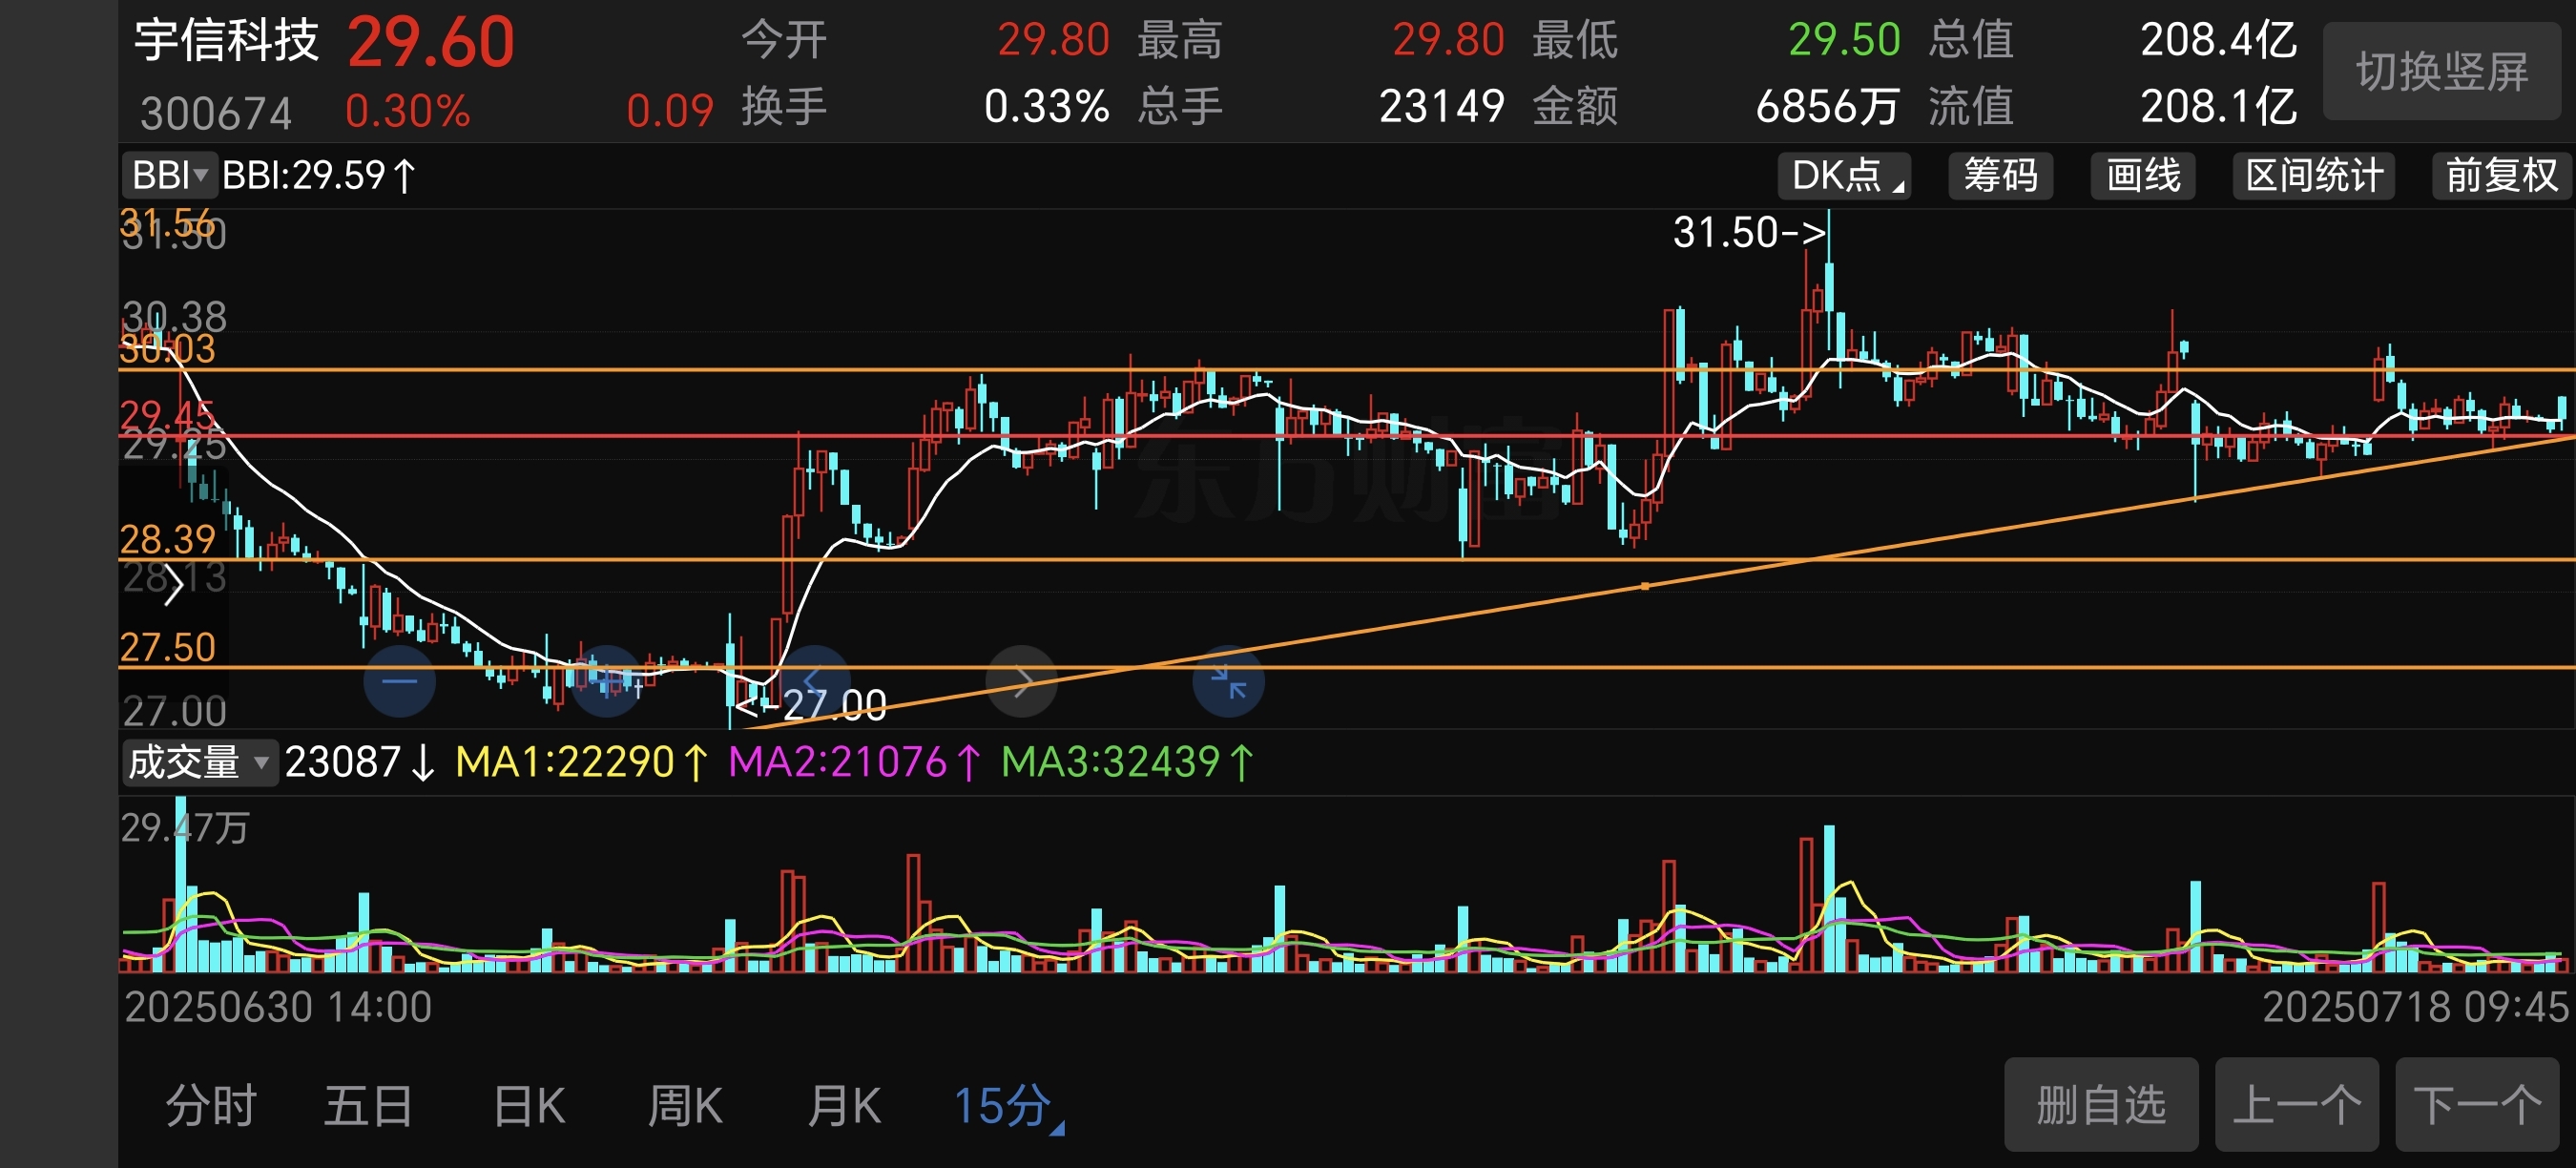Tap the MA3:32439 volume average label
The width and height of the screenshot is (2576, 1168).
[x=1127, y=762]
